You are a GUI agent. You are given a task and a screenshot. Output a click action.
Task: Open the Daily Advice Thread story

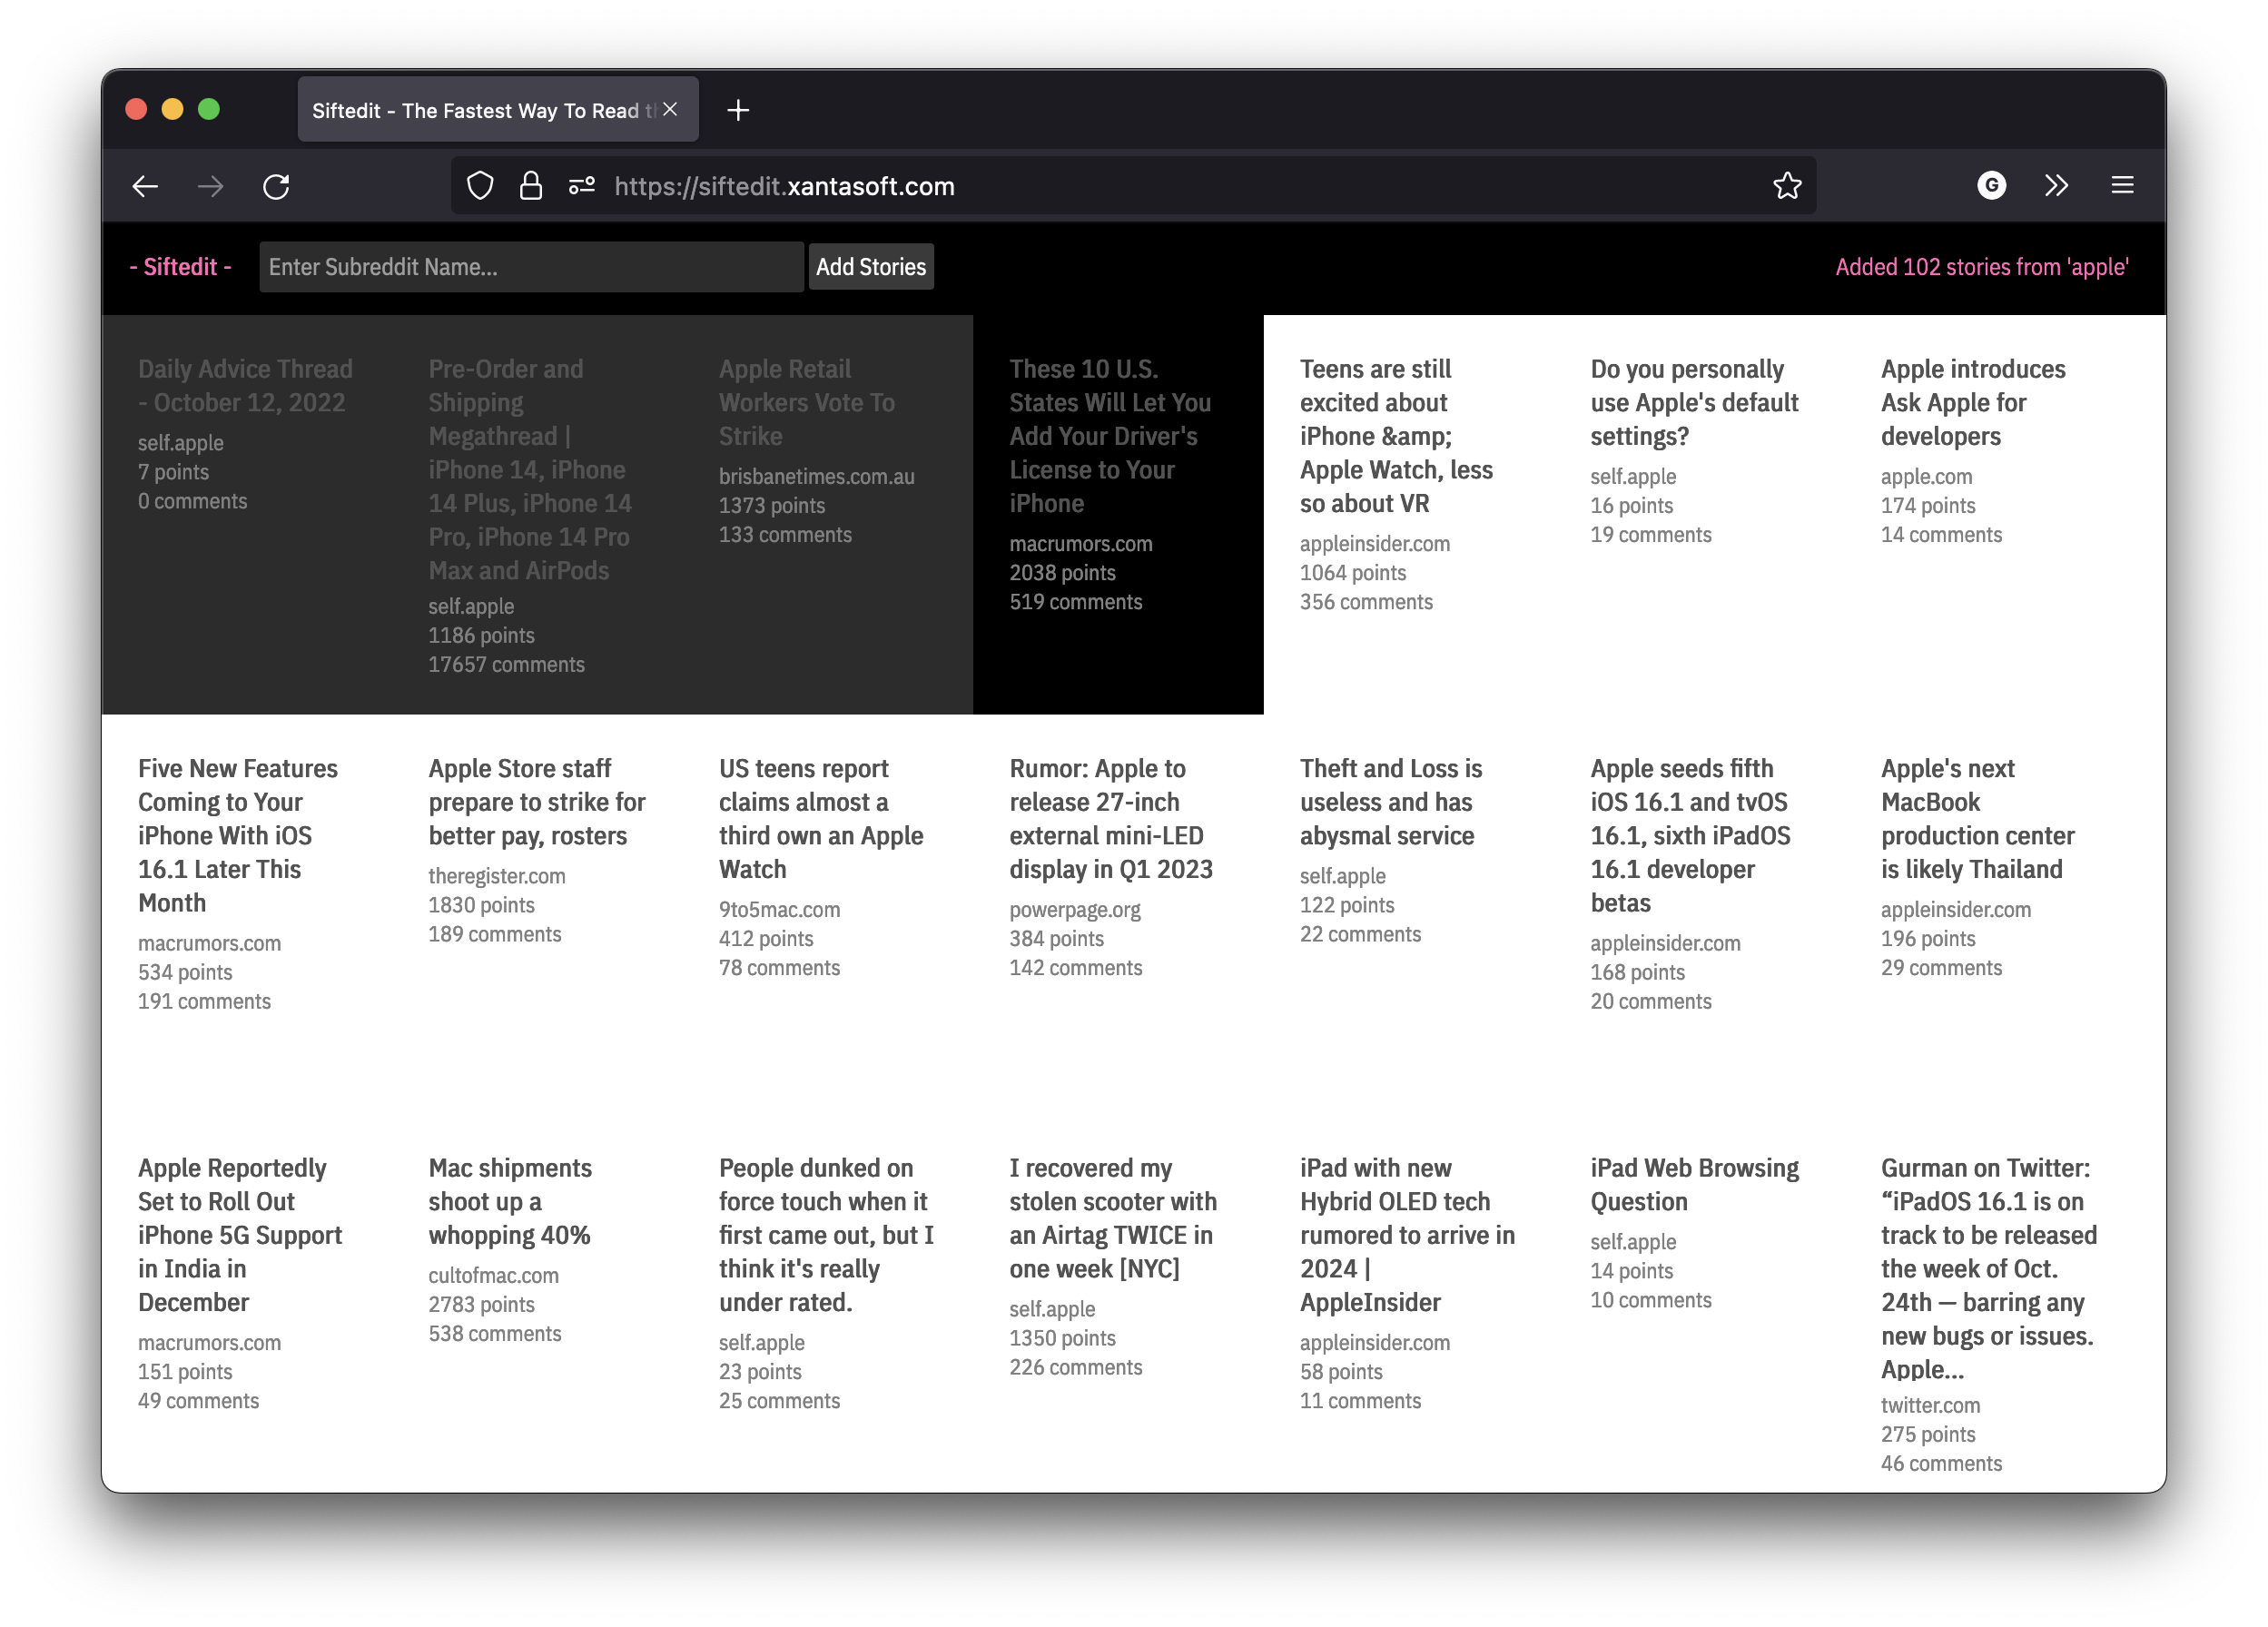[x=245, y=386]
